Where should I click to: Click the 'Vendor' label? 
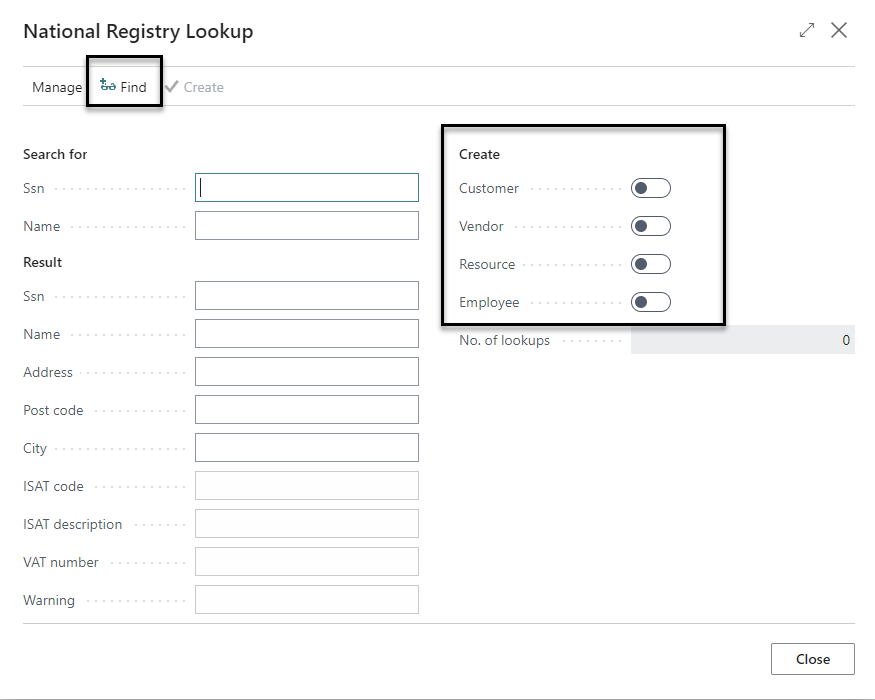tap(481, 226)
